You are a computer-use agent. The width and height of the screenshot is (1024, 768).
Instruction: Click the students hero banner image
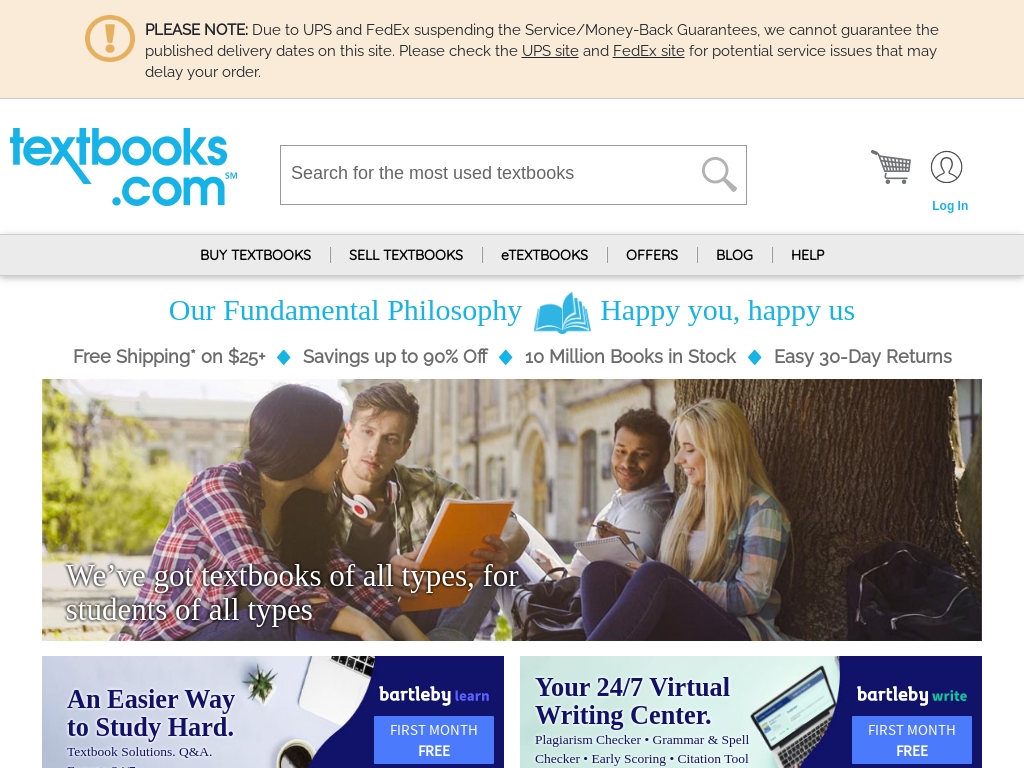click(511, 509)
